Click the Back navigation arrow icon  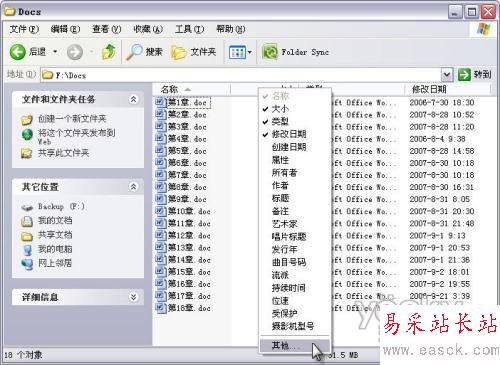(17, 52)
